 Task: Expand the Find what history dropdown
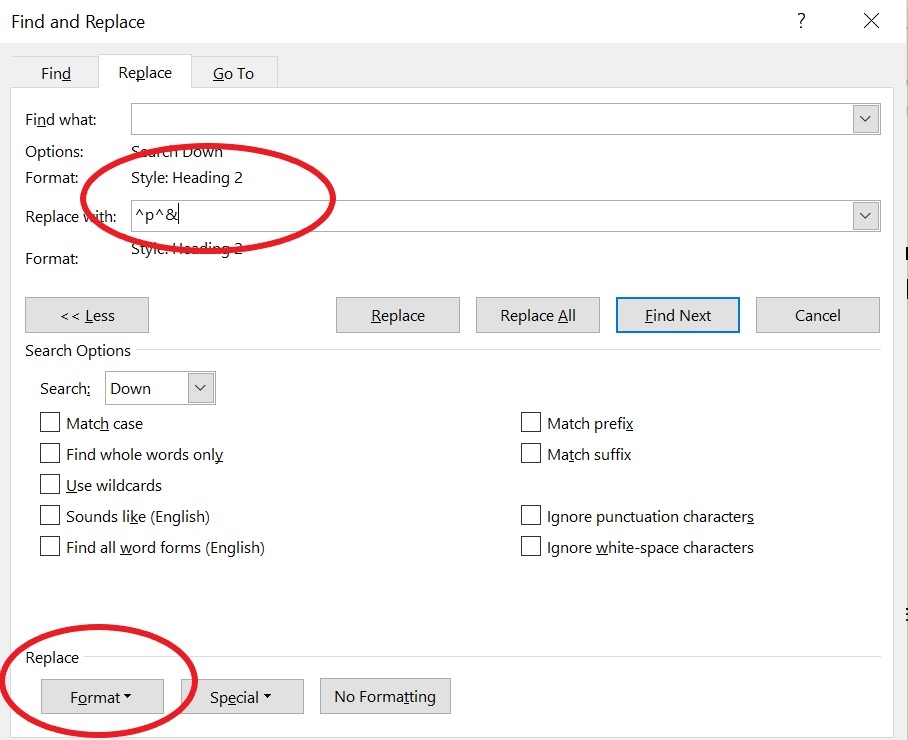point(864,118)
